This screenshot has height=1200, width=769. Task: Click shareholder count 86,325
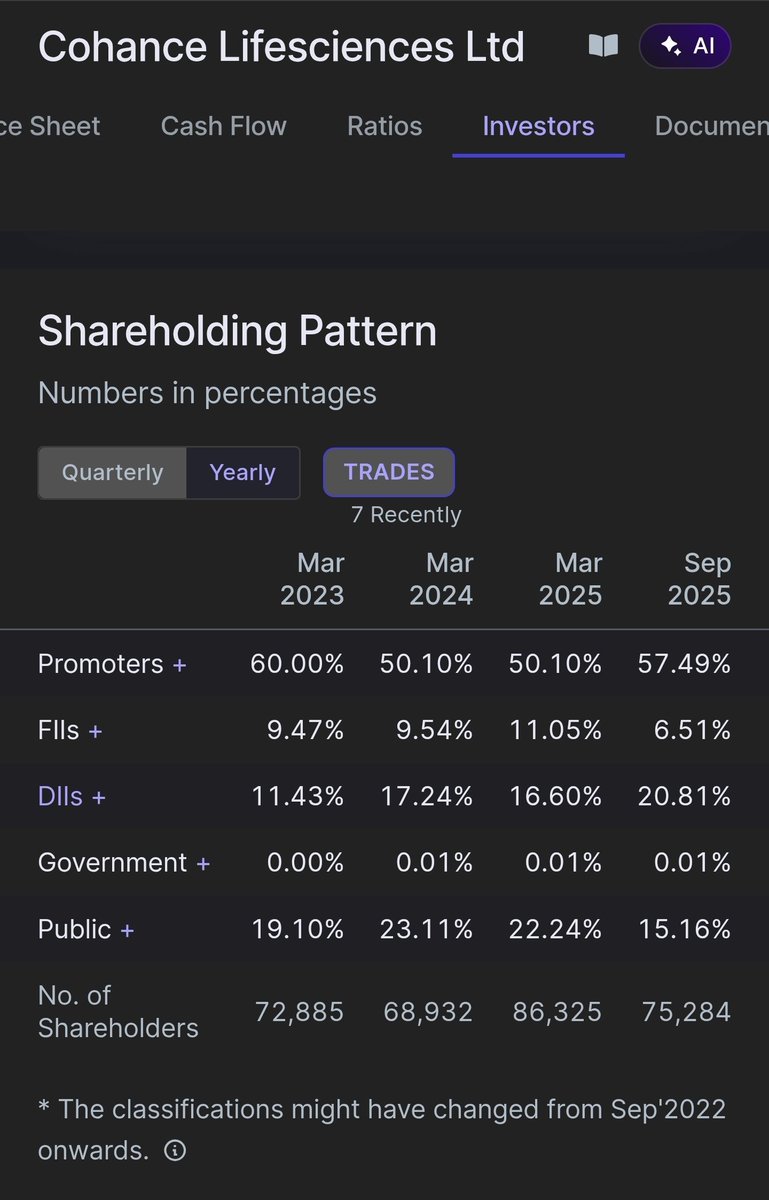(x=557, y=1012)
